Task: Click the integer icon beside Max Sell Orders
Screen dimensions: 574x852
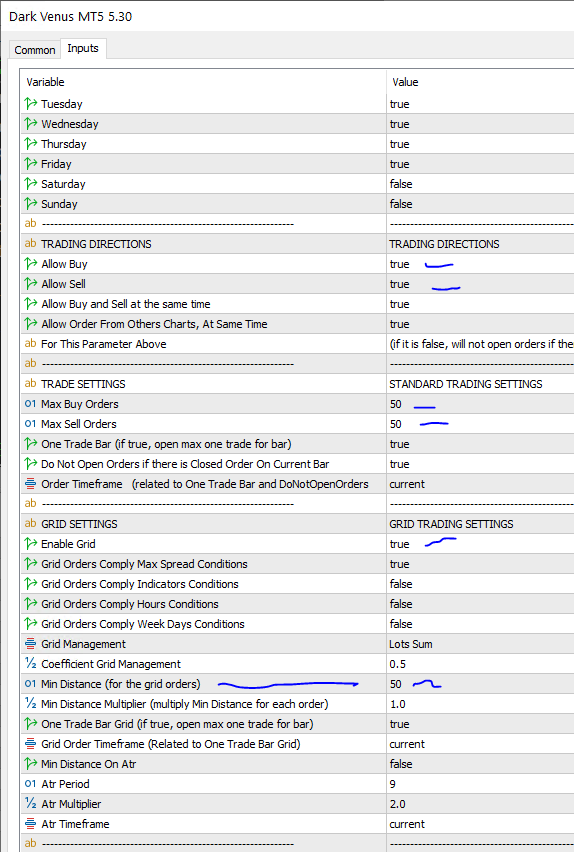Action: [x=30, y=424]
